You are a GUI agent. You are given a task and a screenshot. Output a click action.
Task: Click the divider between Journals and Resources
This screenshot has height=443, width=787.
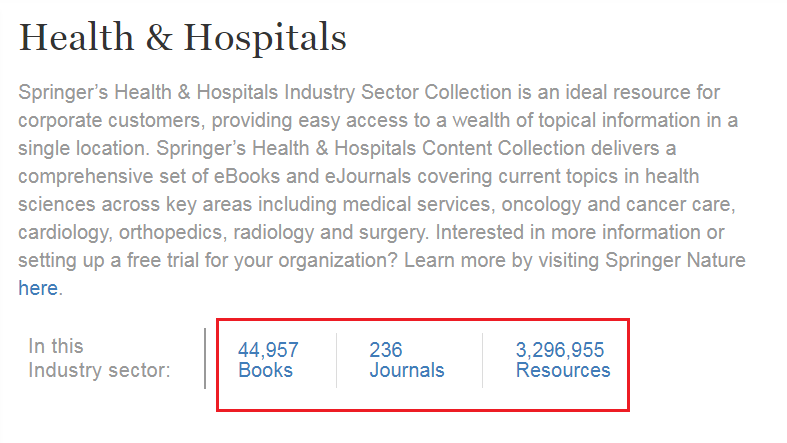482,360
